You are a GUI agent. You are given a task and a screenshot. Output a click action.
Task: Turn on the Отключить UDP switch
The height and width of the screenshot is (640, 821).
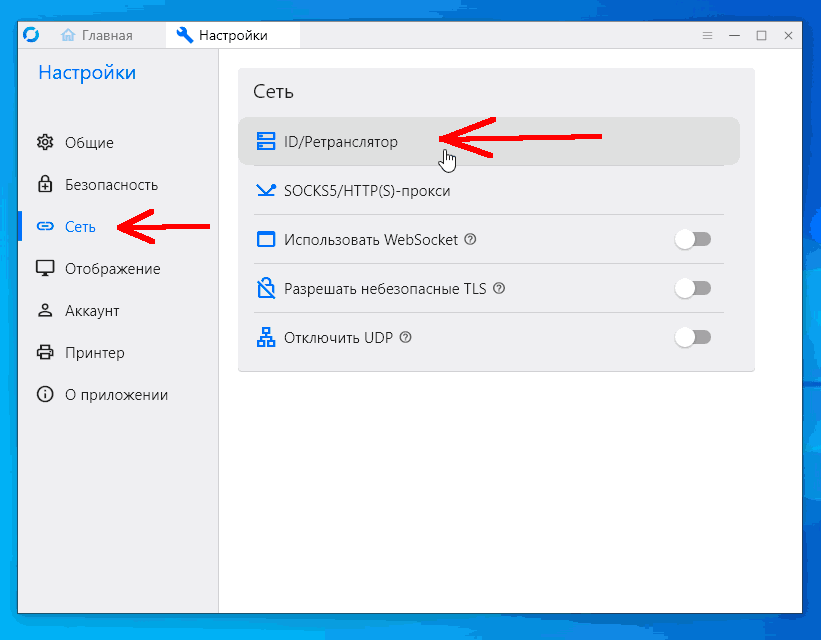693,337
